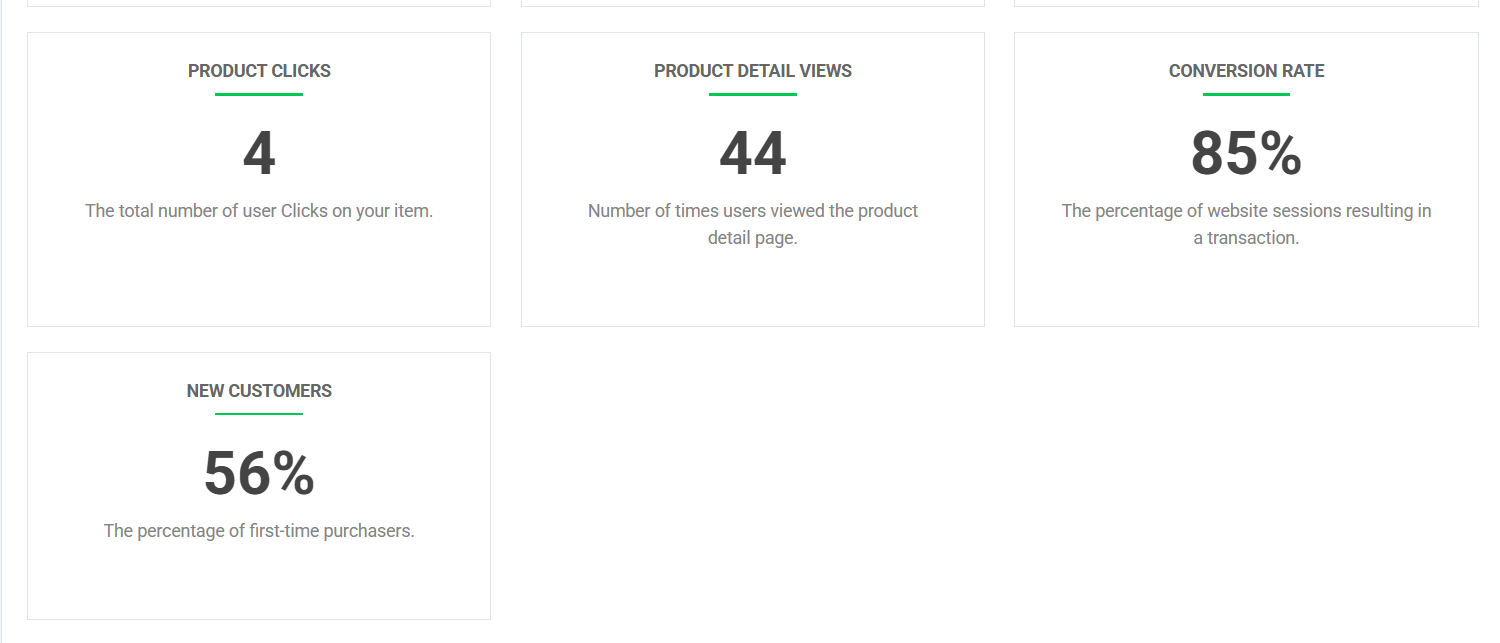Click green underline beneath Product Clicks heading
Screen dimensions: 1500x643
pyautogui.click(x=259, y=94)
